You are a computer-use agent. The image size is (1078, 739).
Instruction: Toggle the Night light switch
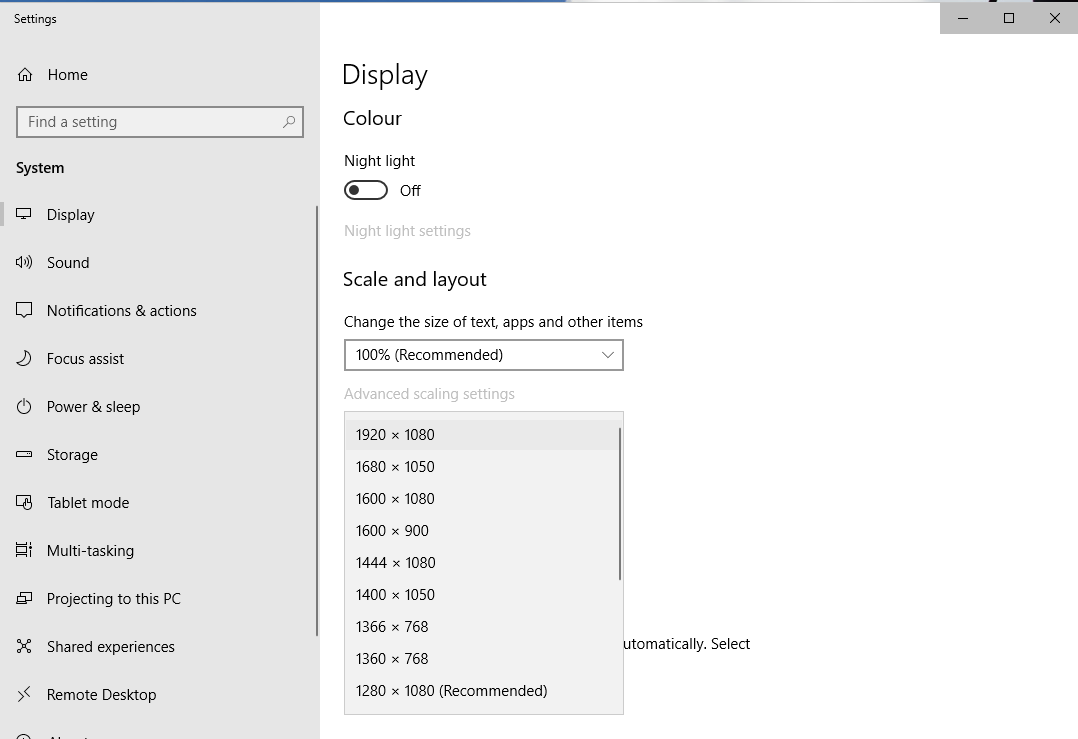click(366, 190)
